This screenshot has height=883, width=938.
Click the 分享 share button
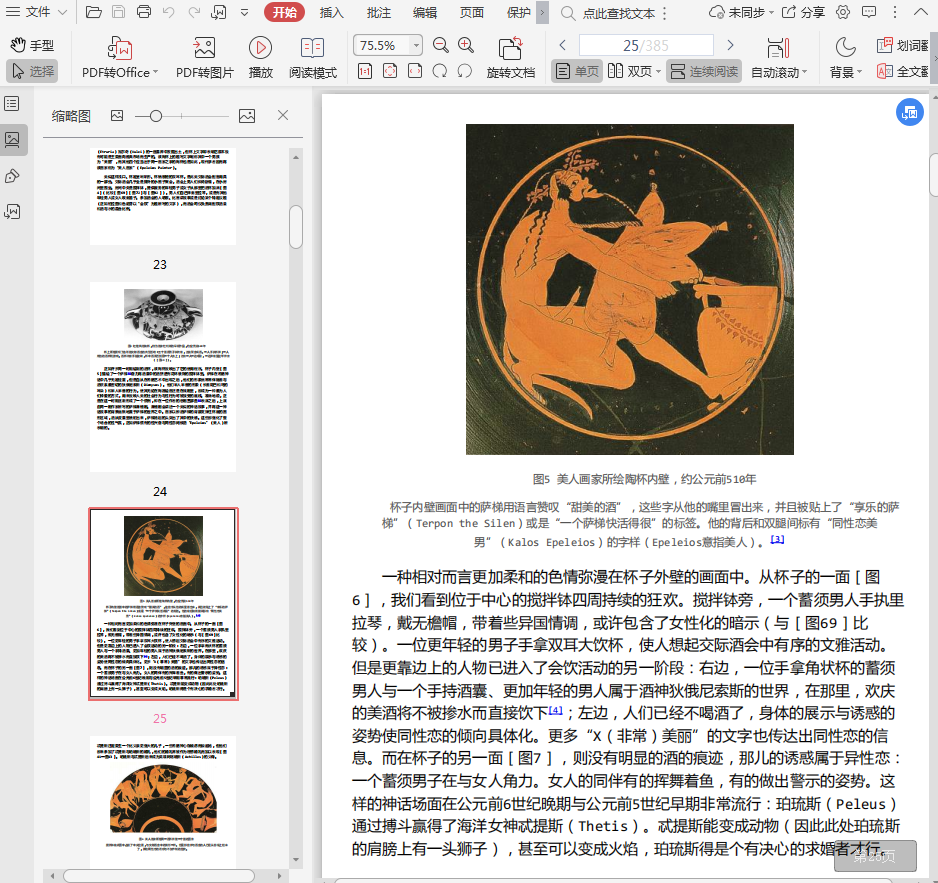pyautogui.click(x=803, y=12)
